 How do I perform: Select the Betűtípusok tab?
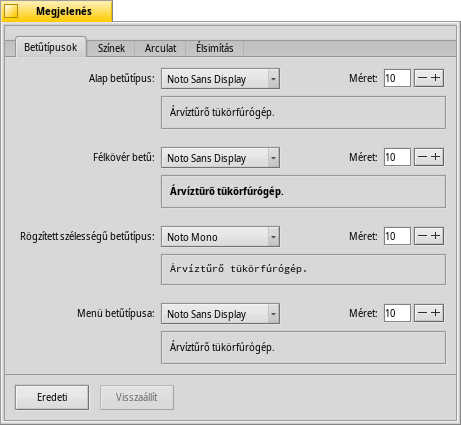(x=51, y=47)
